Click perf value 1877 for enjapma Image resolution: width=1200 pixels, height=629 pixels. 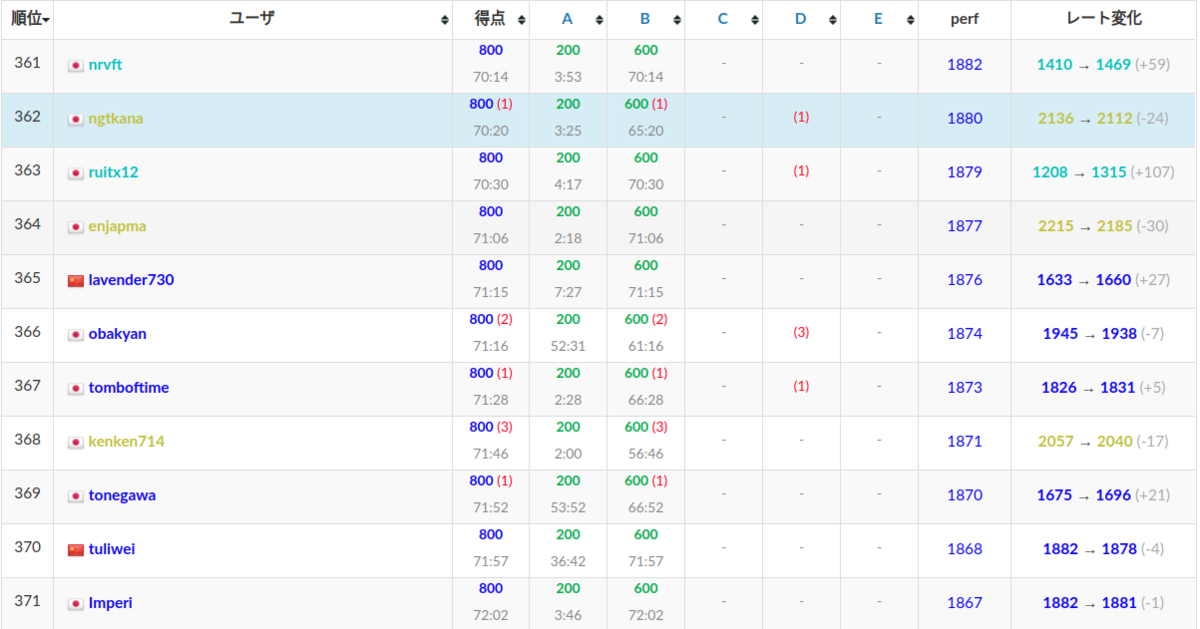[964, 227]
